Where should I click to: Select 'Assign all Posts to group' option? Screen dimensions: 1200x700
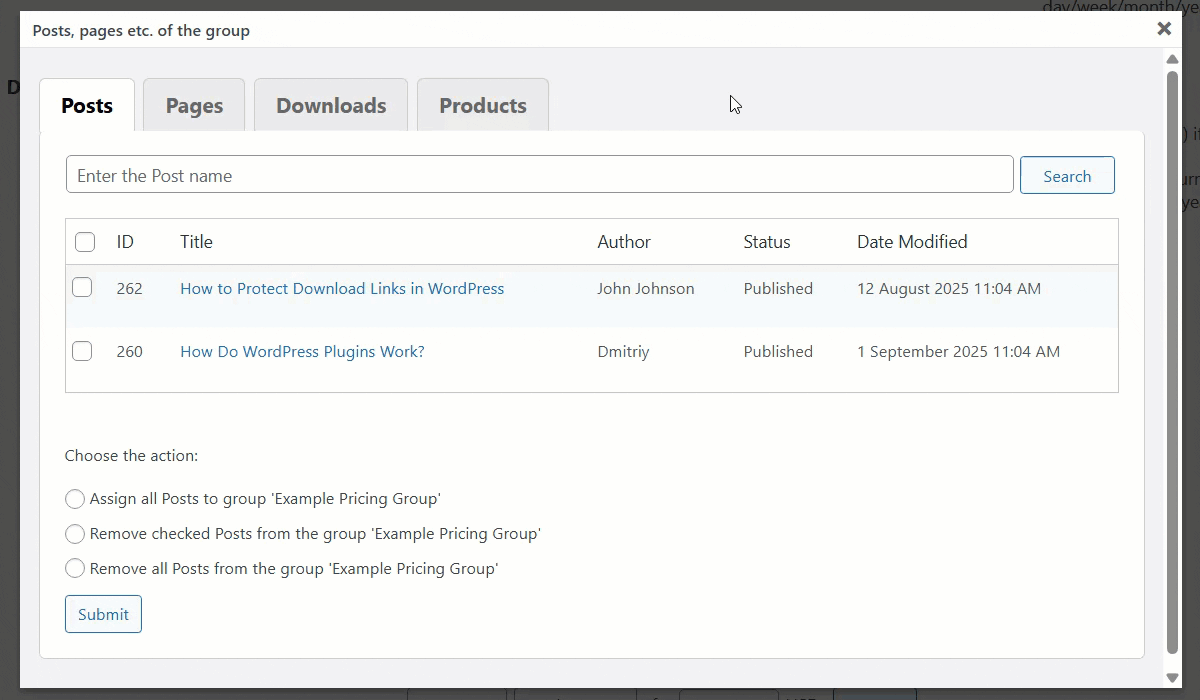tap(75, 499)
